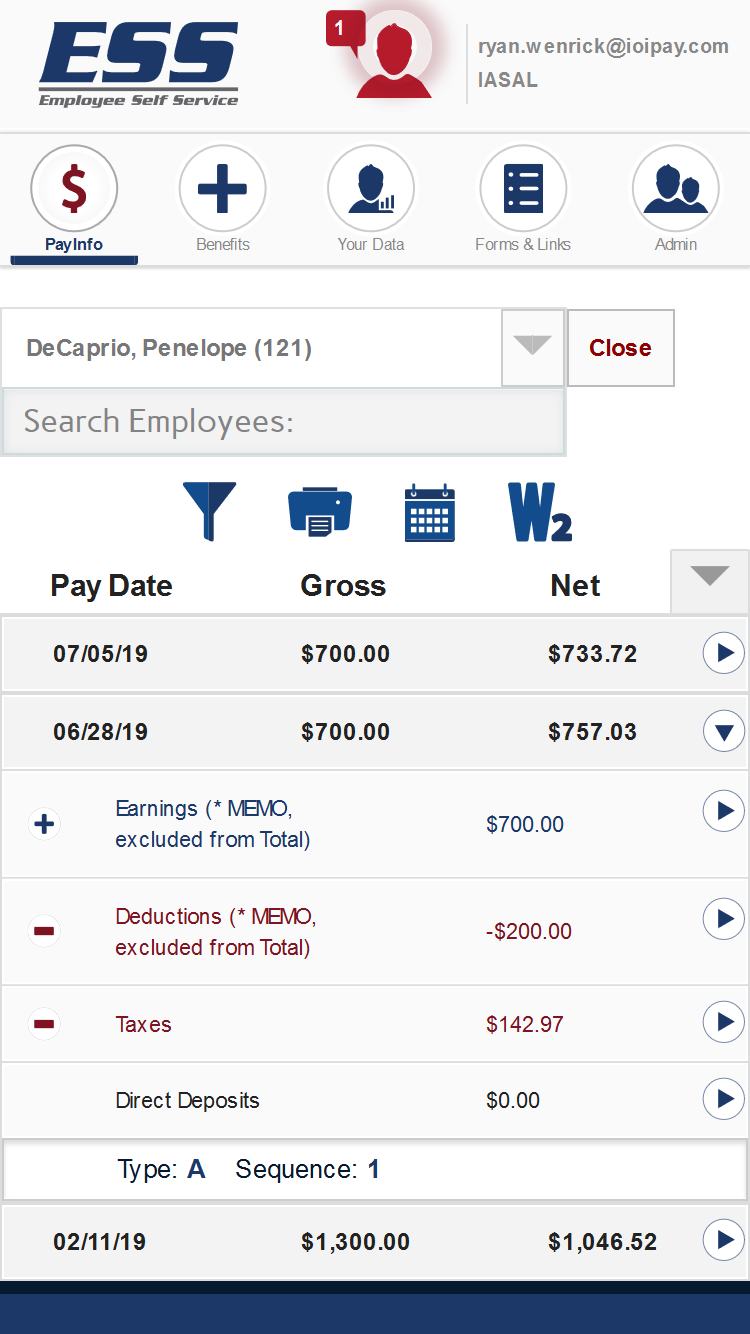Click the Search Employees input field
Screen dimensions: 750x1334
coord(283,421)
